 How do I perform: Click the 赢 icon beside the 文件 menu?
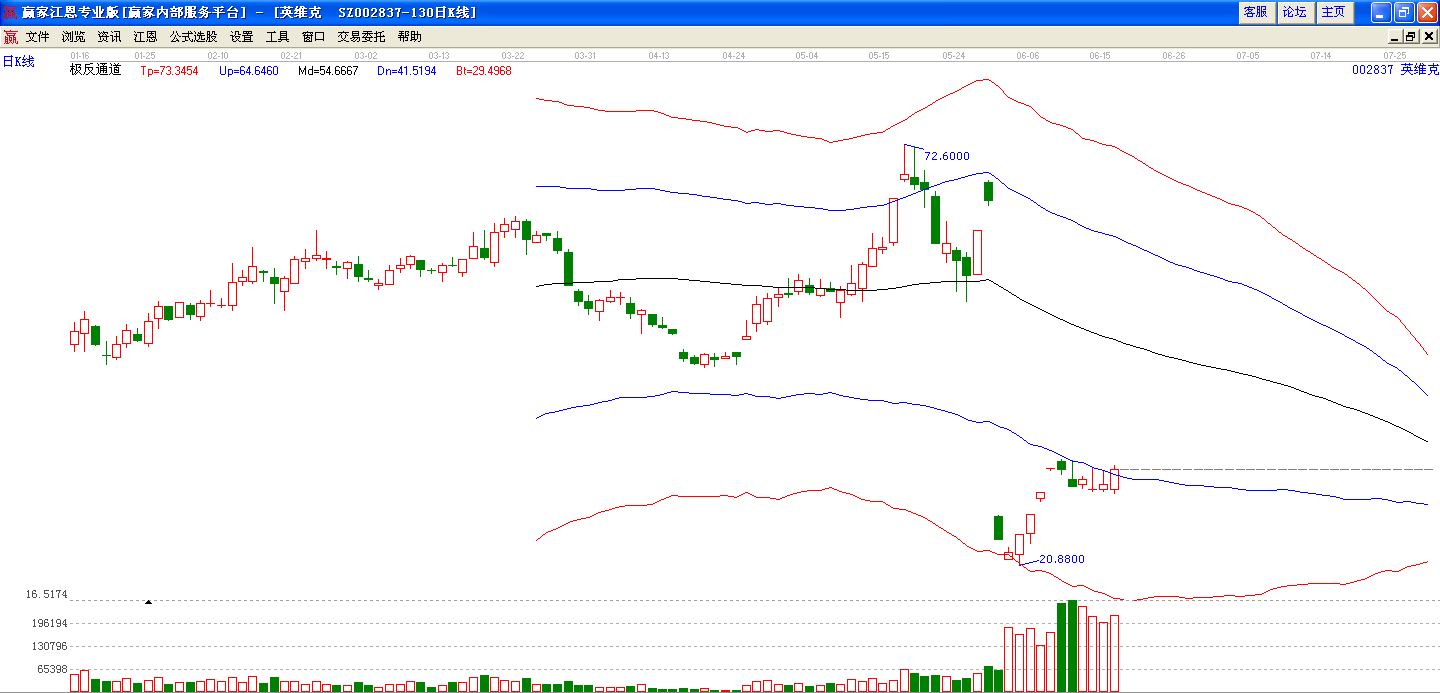tap(10, 37)
